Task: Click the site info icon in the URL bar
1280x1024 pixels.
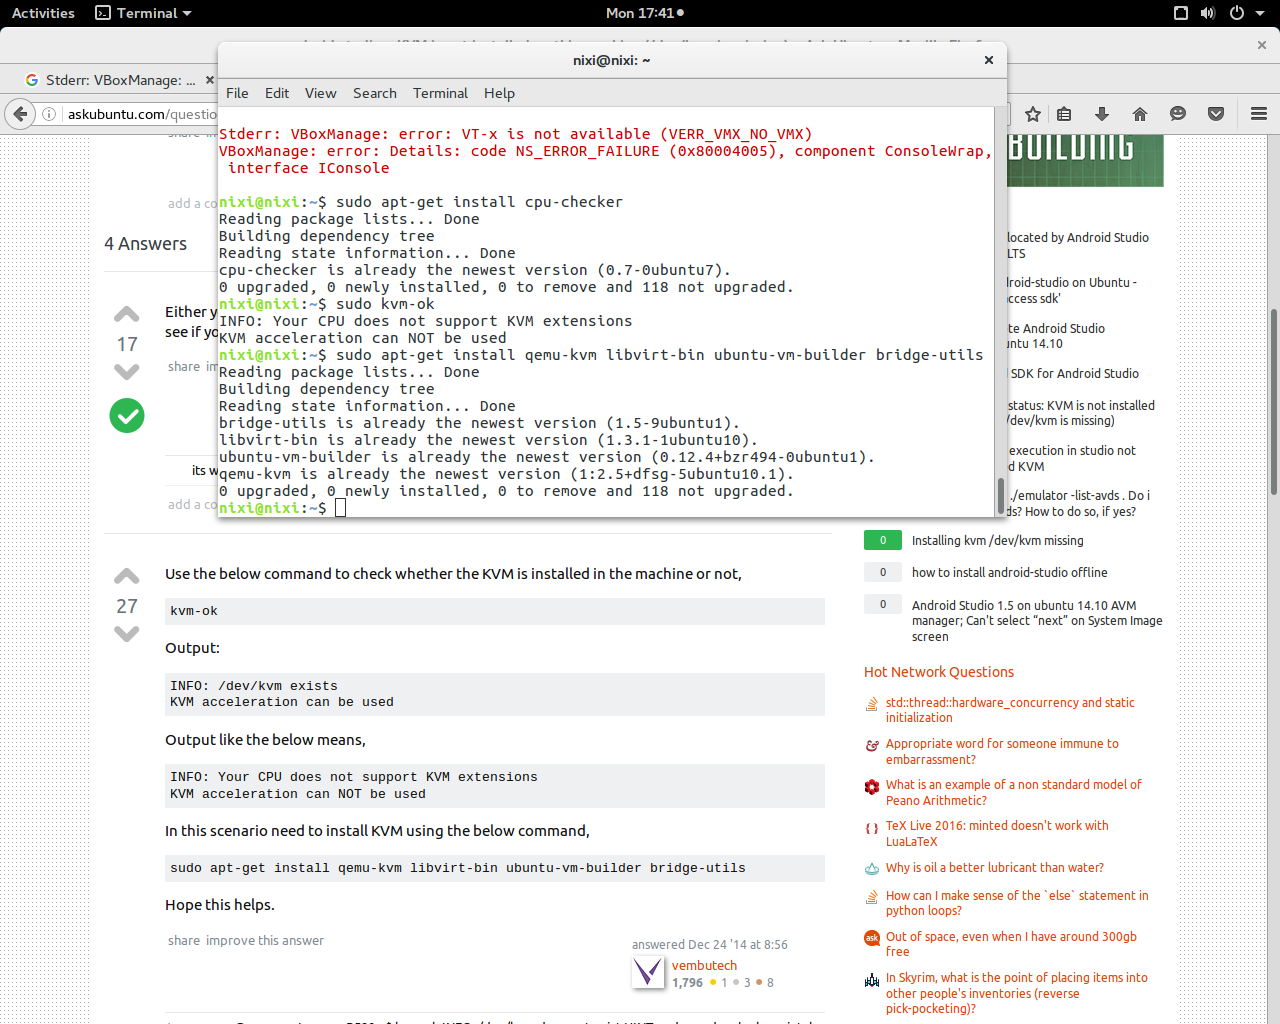Action: 49,114
